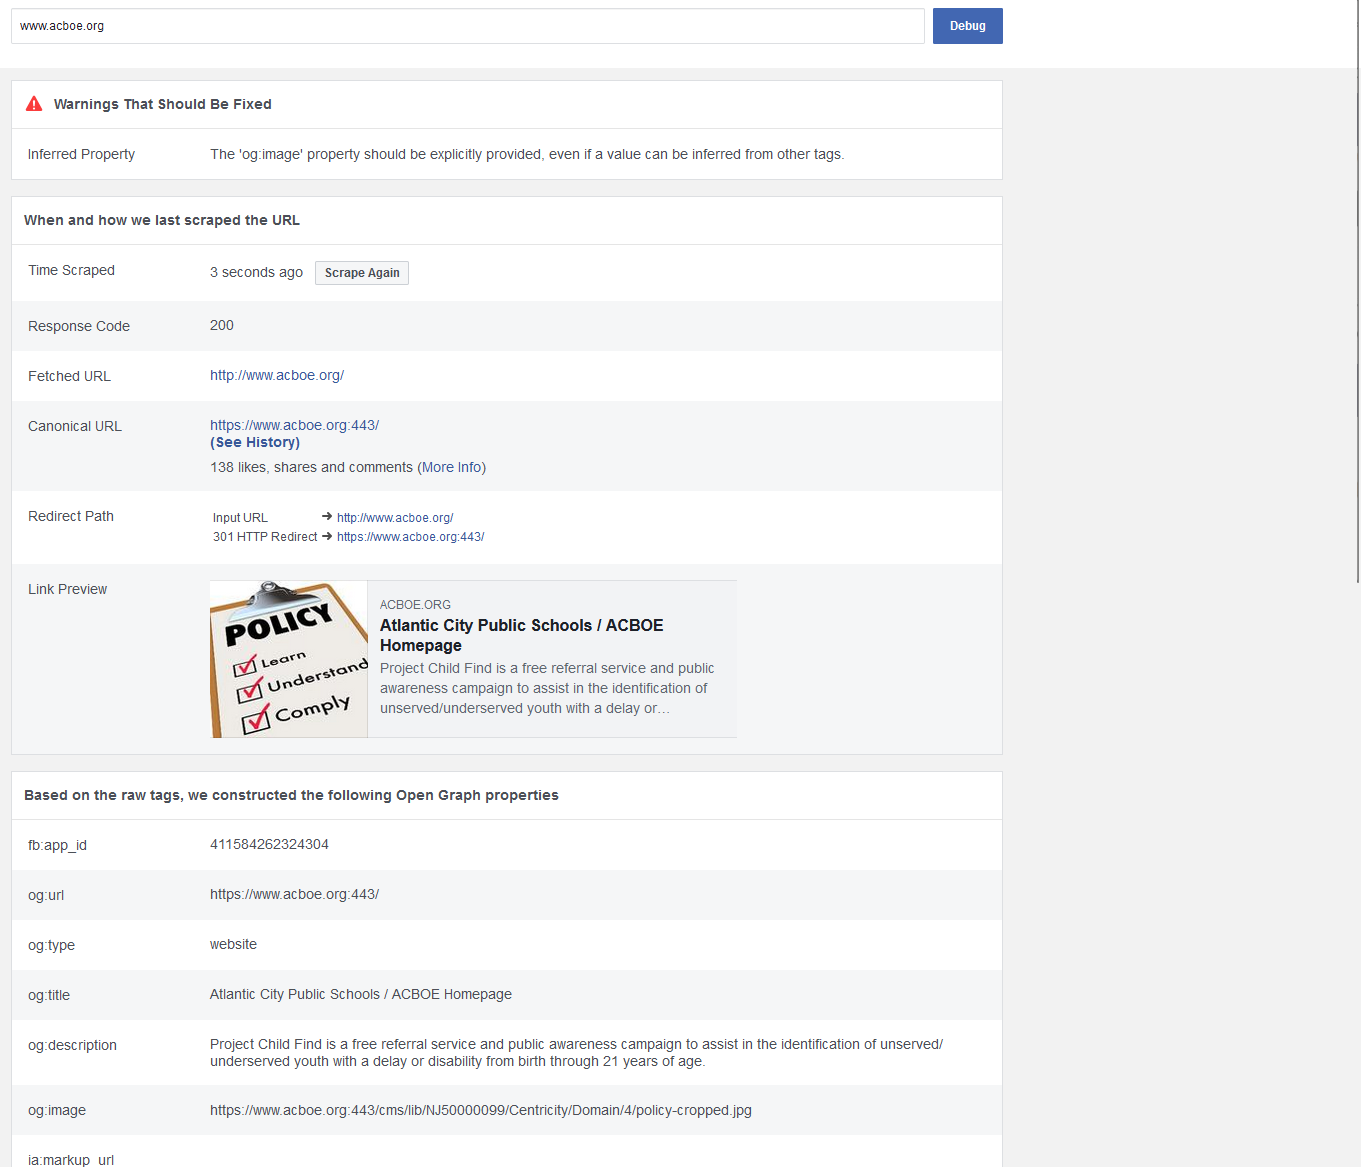Click the ia:markup_url property label

tap(71, 1160)
